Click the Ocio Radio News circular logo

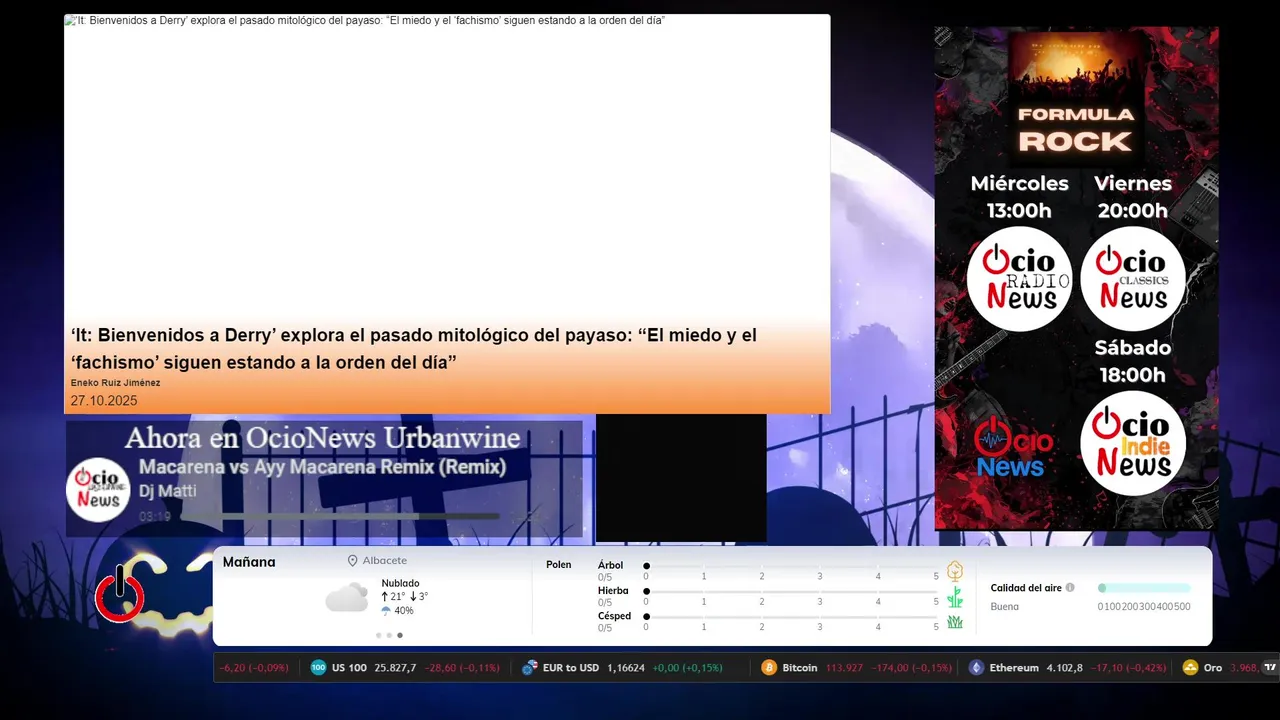click(x=1019, y=279)
